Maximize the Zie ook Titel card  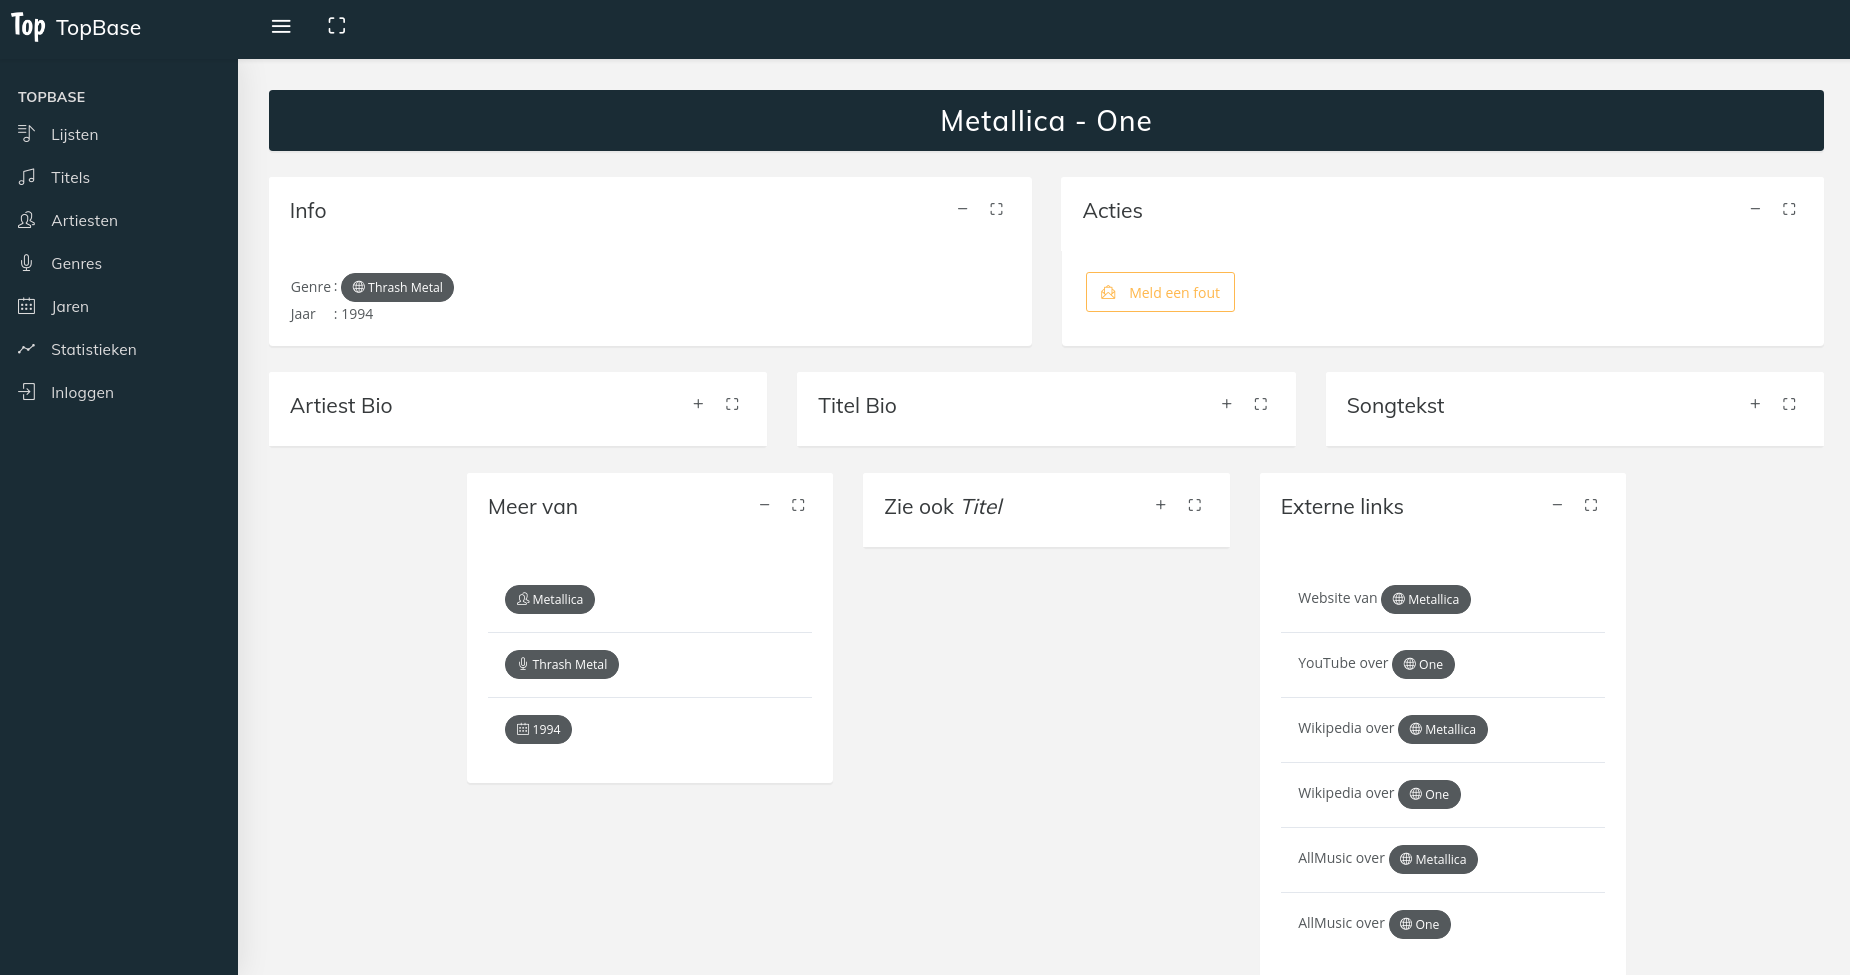1195,505
